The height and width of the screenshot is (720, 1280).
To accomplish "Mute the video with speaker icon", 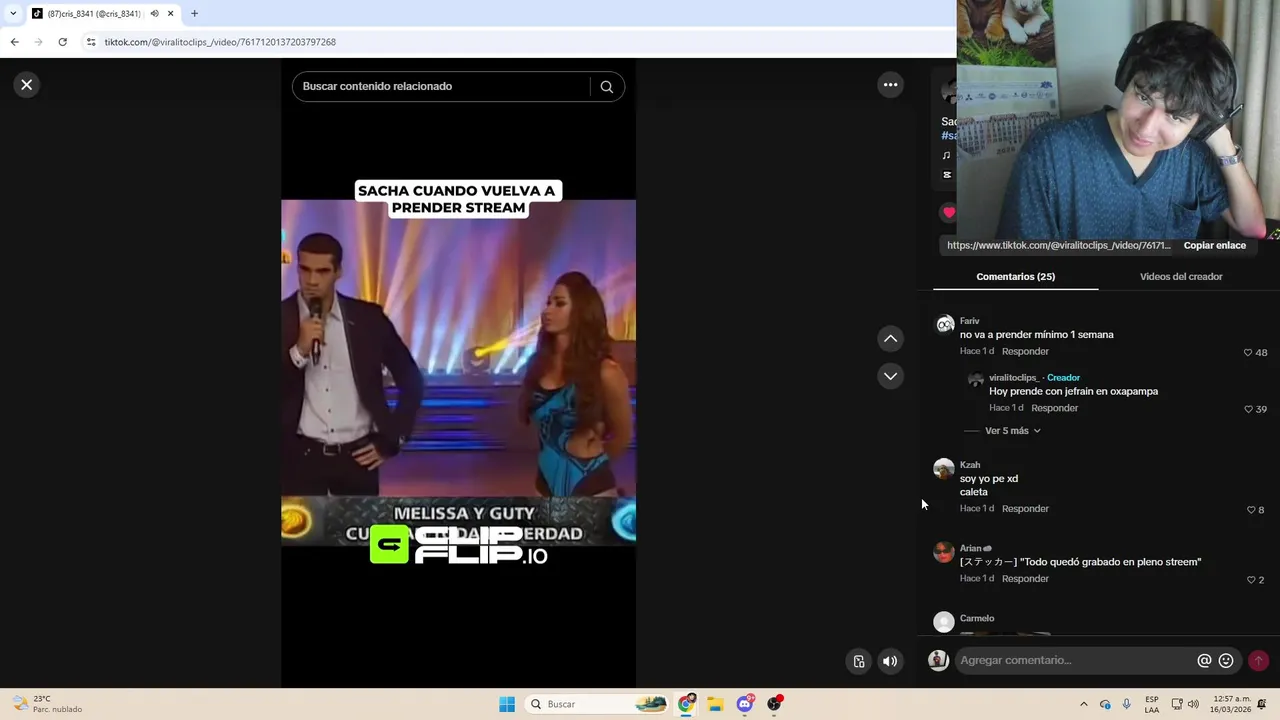I will click(x=890, y=661).
